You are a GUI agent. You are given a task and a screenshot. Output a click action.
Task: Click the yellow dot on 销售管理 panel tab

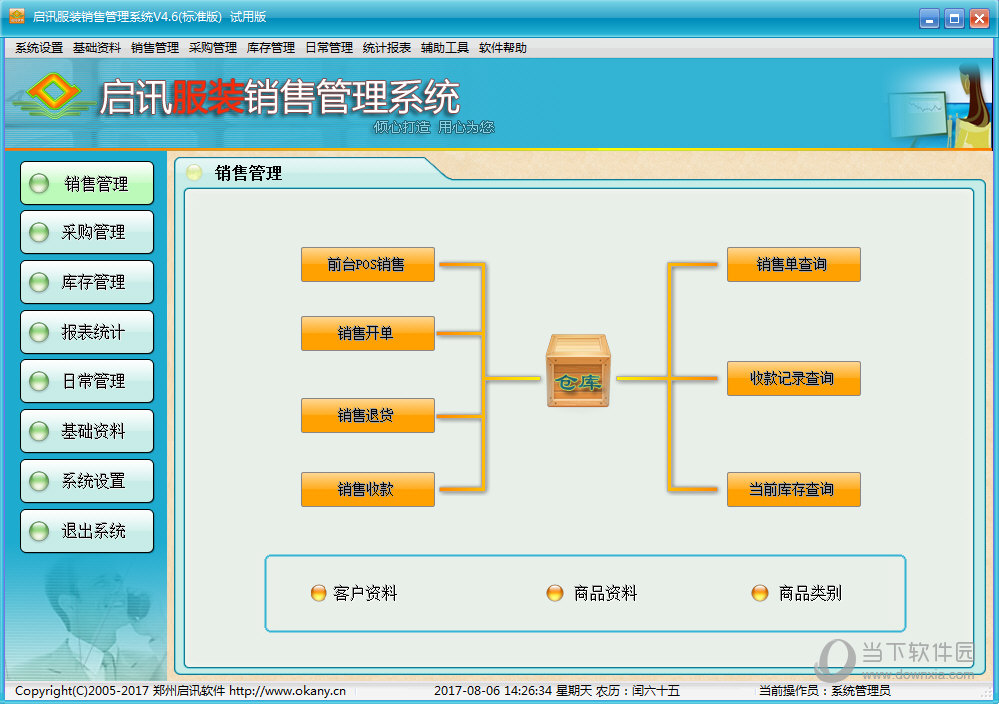(194, 172)
